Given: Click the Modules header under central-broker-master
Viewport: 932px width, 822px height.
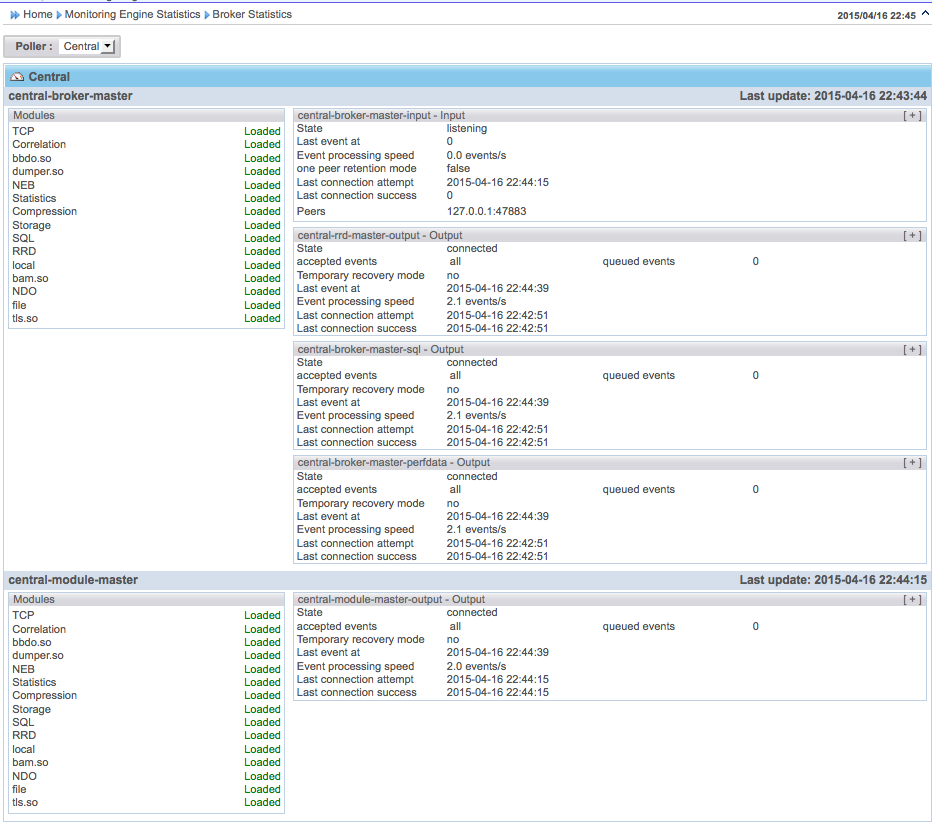Looking at the screenshot, I should (x=34, y=116).
